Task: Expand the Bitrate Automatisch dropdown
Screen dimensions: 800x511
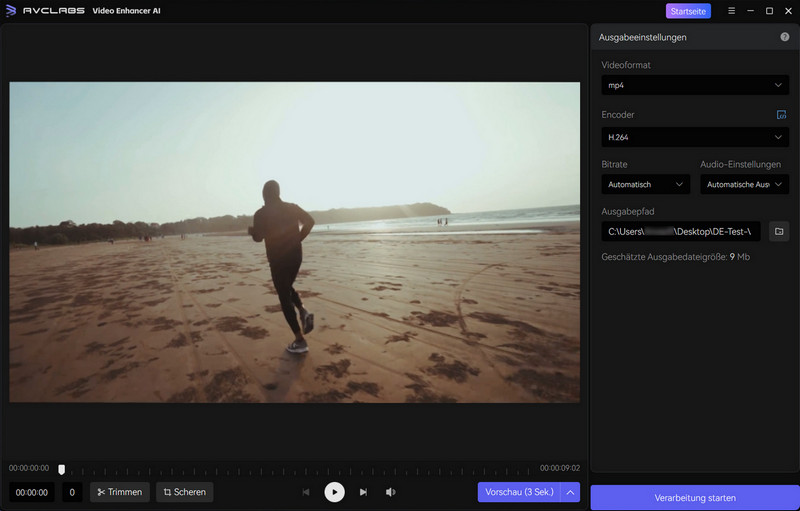Action: click(647, 184)
